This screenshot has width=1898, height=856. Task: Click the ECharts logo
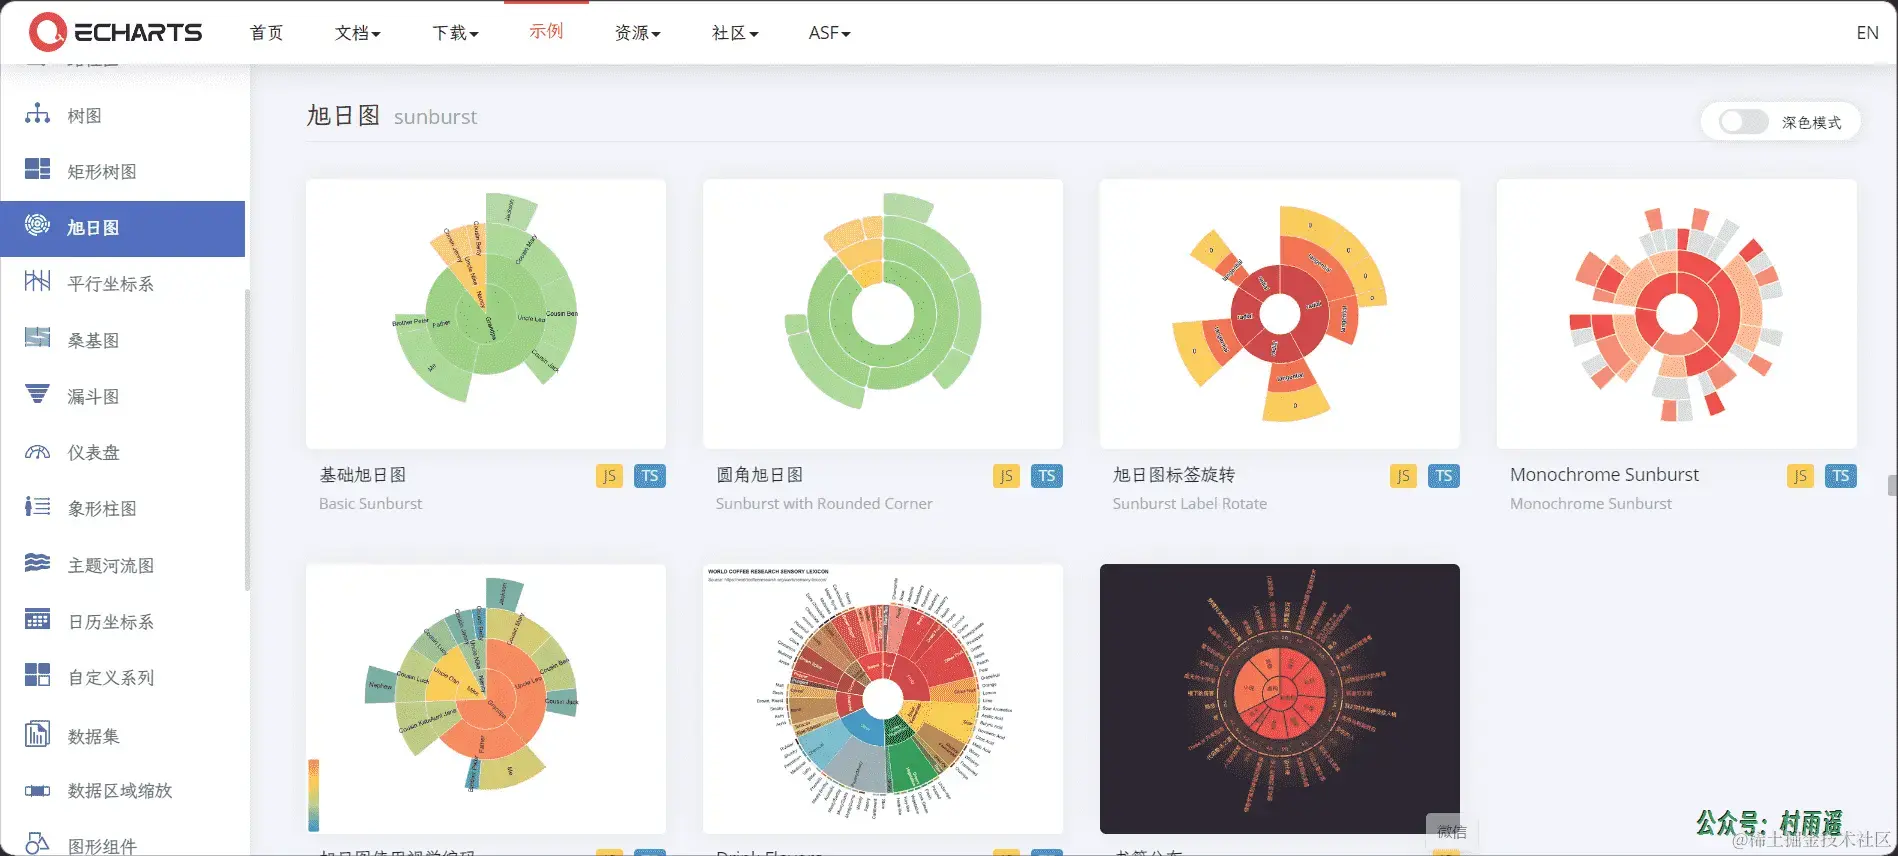[115, 32]
